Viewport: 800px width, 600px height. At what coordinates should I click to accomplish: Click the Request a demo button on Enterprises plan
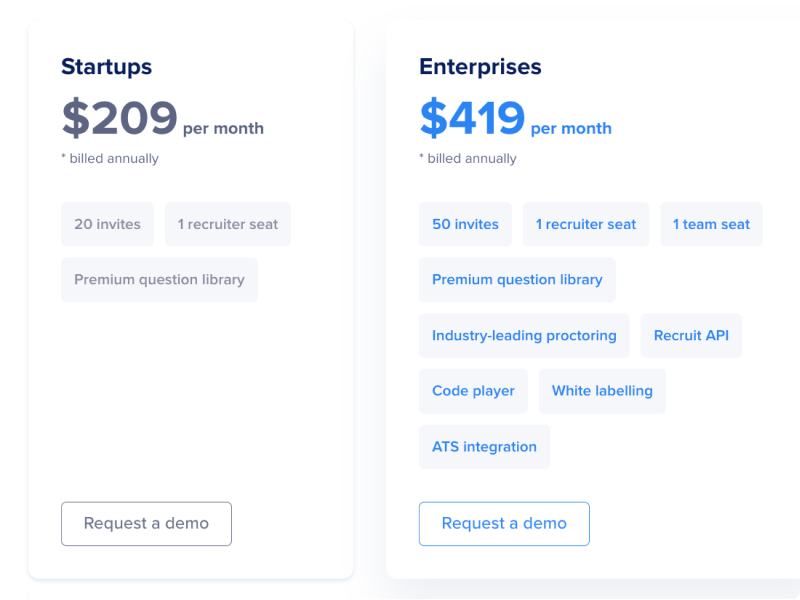pos(504,523)
